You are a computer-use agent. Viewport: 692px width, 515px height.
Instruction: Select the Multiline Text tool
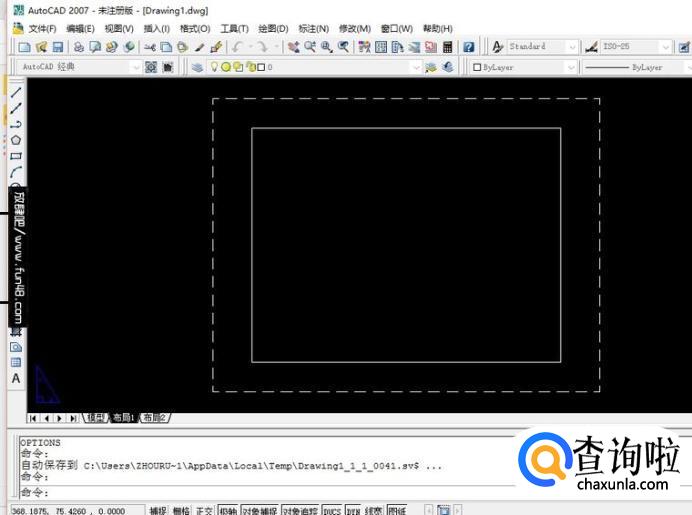pyautogui.click(x=16, y=379)
